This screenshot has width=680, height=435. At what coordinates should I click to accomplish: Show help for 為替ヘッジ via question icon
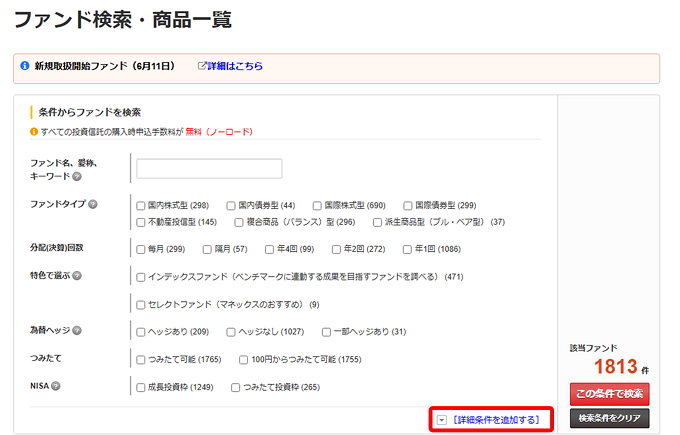point(77,331)
